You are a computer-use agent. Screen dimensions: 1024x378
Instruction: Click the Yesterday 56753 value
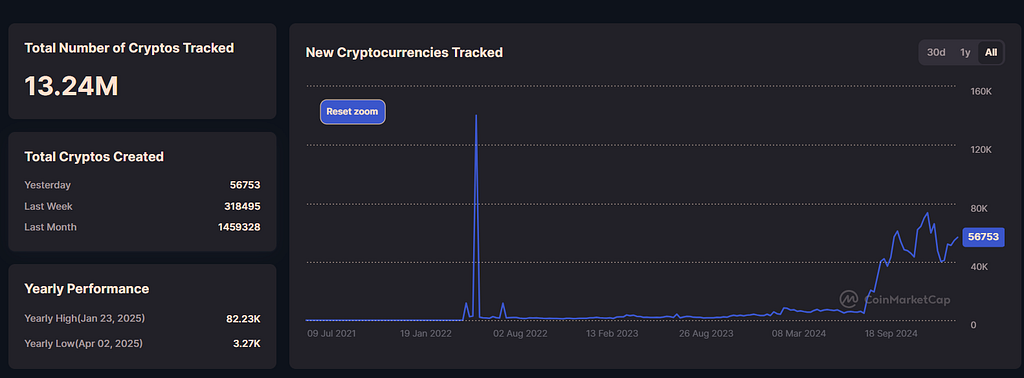(245, 185)
